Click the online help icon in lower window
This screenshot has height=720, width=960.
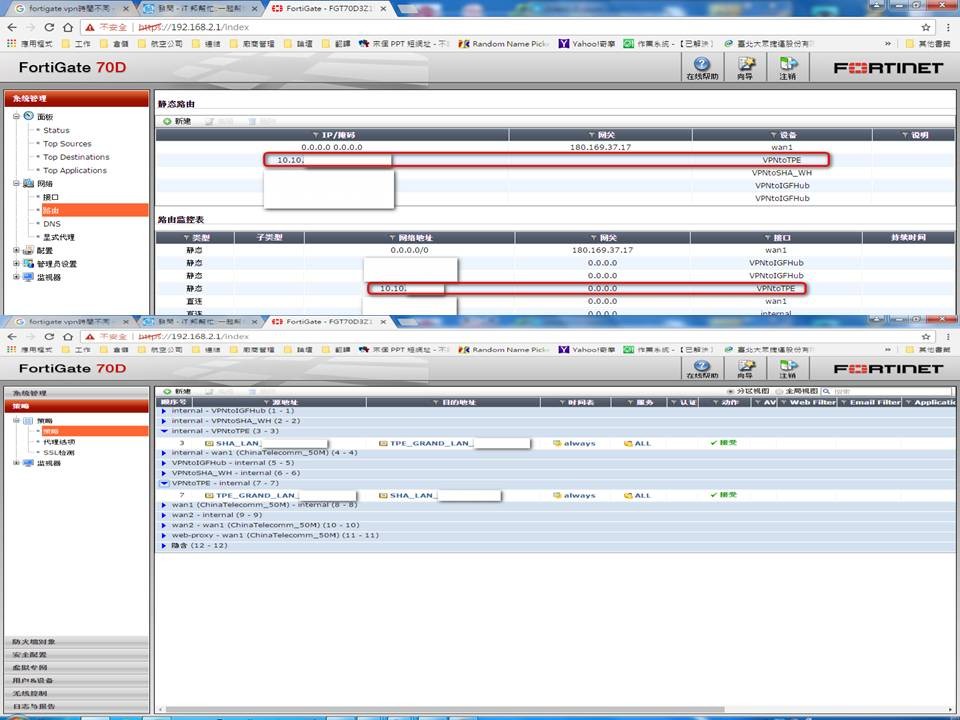(702, 365)
